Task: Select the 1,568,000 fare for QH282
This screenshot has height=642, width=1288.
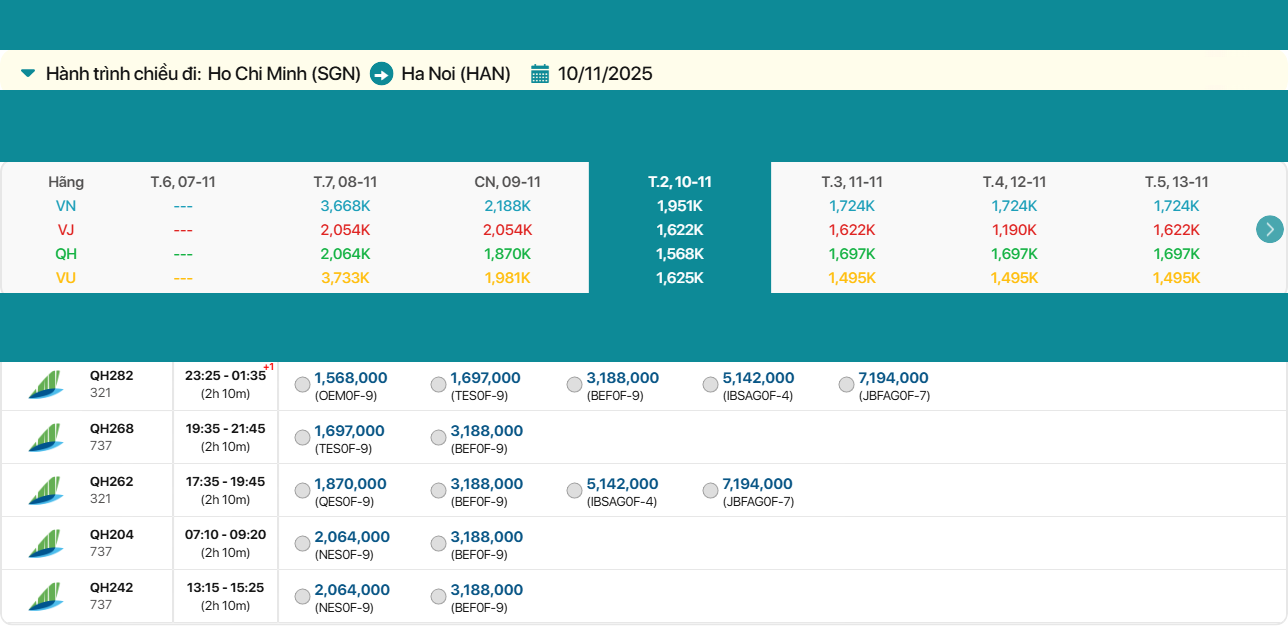Action: (302, 384)
